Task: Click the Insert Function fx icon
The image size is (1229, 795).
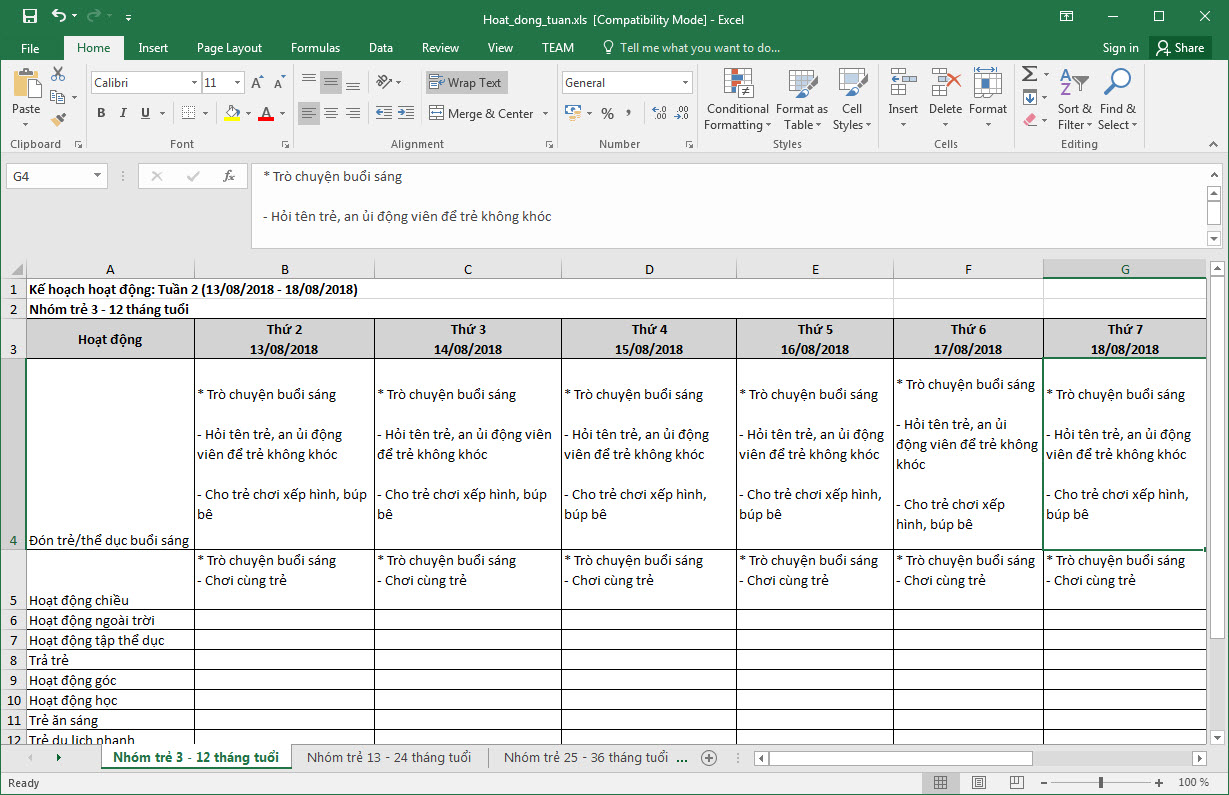Action: point(228,176)
